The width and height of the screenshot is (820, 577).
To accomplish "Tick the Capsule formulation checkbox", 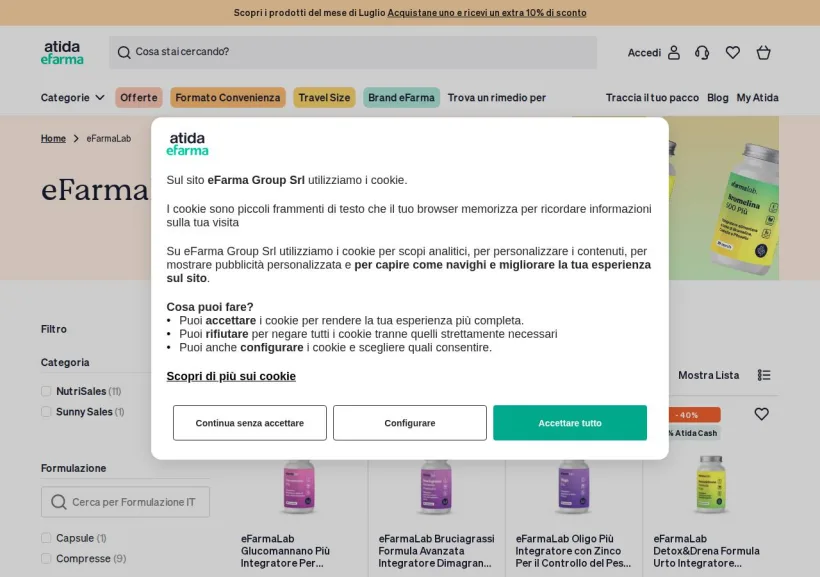I will pyautogui.click(x=46, y=538).
